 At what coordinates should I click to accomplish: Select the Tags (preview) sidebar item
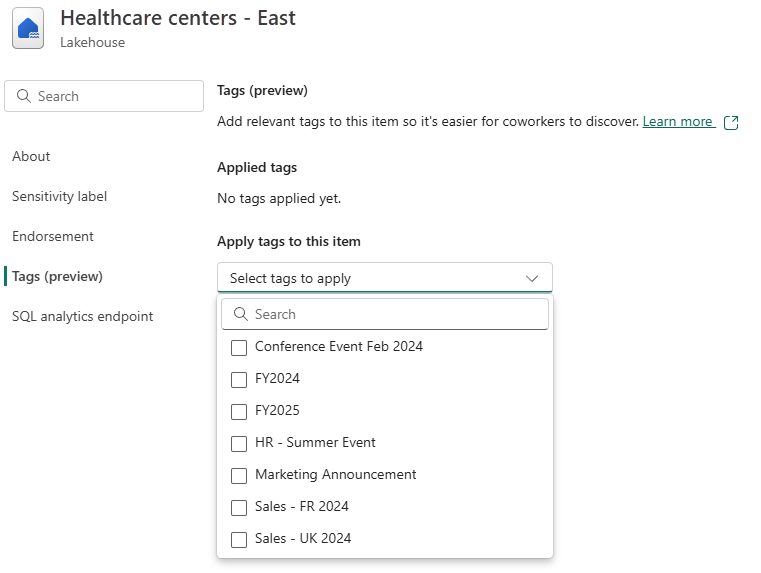(57, 276)
